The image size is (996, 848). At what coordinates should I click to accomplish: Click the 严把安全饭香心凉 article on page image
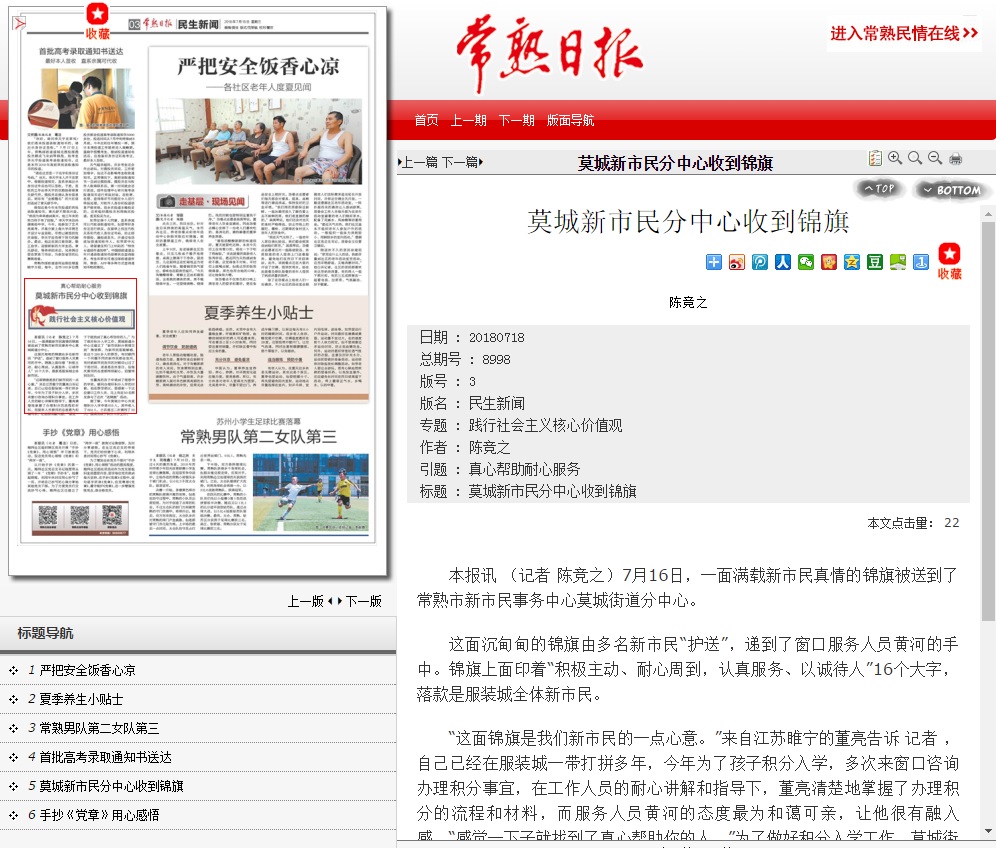259,170
